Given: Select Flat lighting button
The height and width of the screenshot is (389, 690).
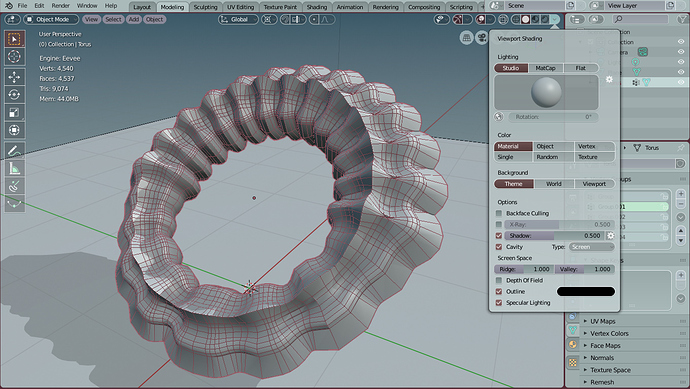Looking at the screenshot, I should click(x=580, y=68).
